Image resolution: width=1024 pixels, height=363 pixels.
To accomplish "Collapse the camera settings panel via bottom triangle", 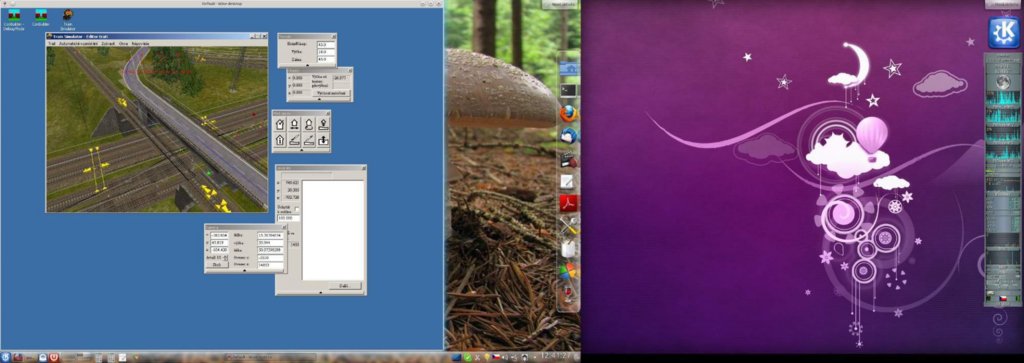I will tap(307, 65).
